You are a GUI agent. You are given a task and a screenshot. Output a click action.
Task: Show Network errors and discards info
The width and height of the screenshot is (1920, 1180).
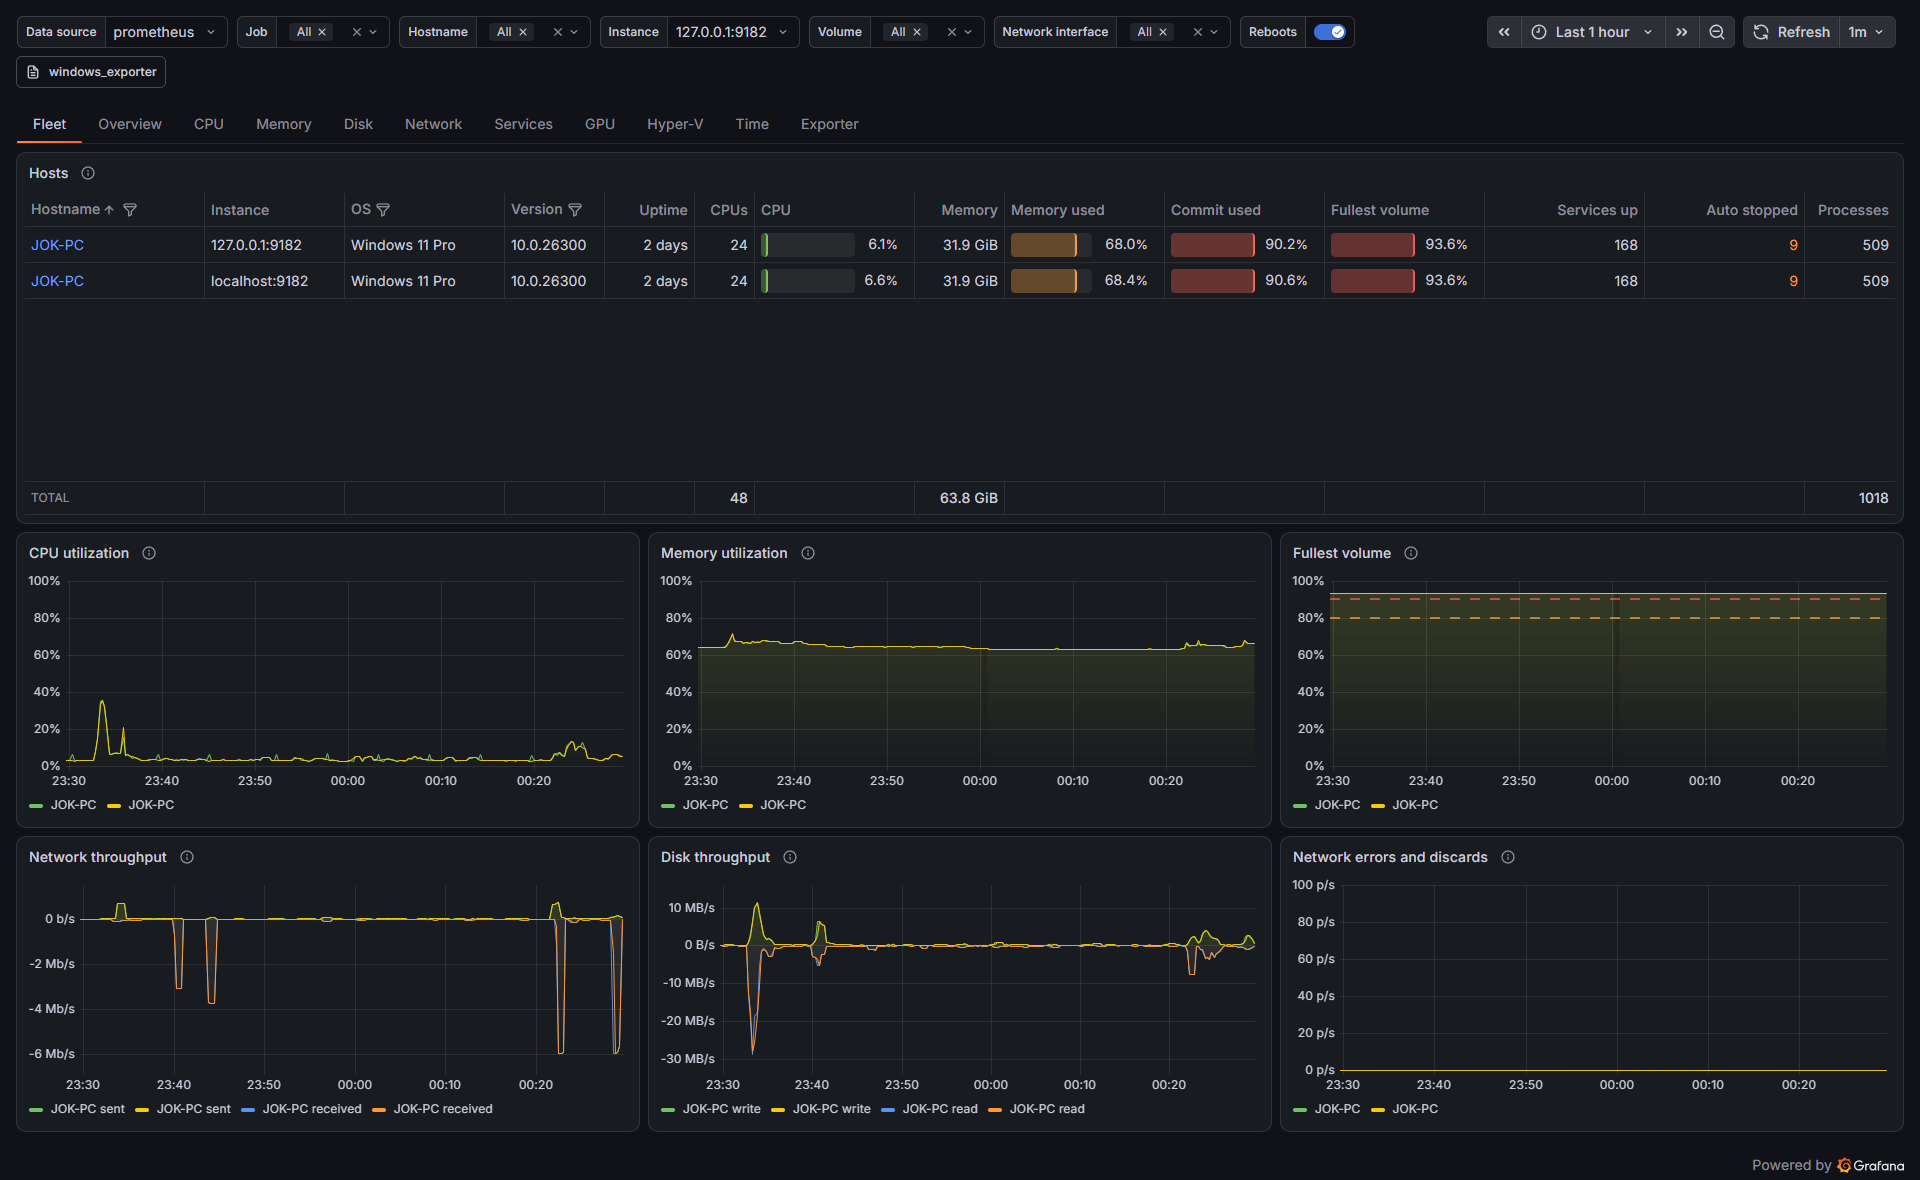(x=1508, y=857)
